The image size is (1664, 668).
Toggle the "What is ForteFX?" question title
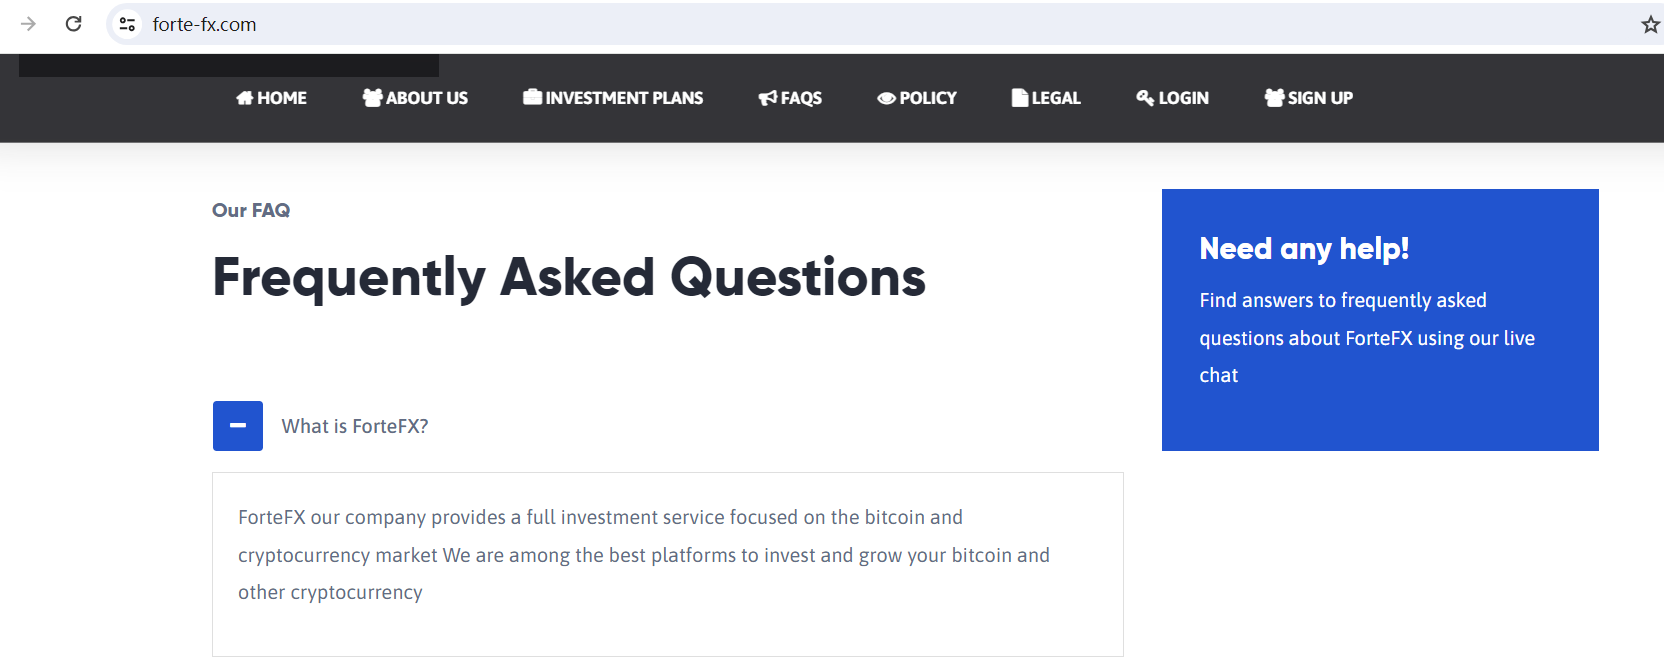355,427
